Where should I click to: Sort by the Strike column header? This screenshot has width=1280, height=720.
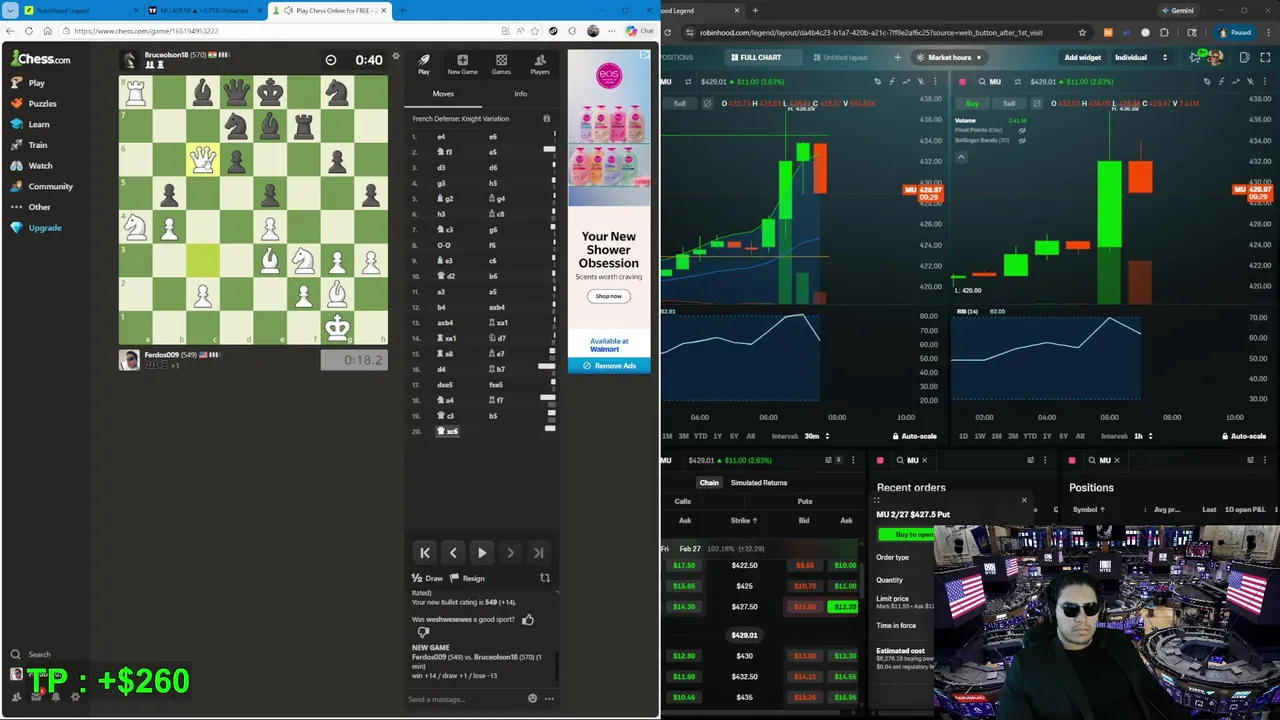743,520
